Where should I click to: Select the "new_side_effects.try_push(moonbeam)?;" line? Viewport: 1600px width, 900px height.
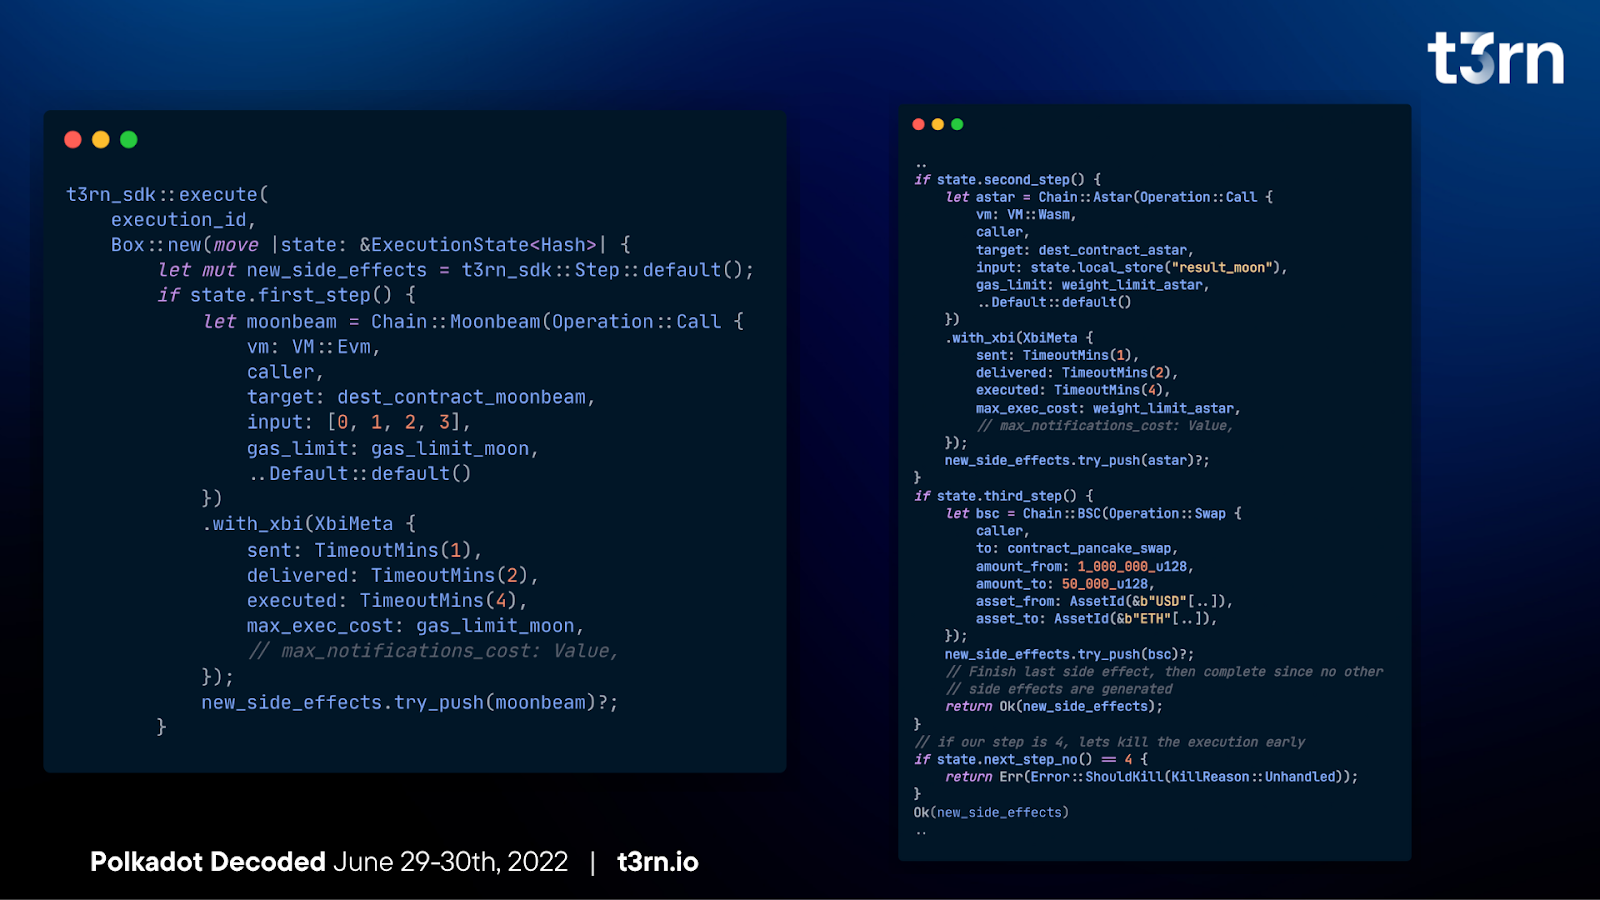410,703
